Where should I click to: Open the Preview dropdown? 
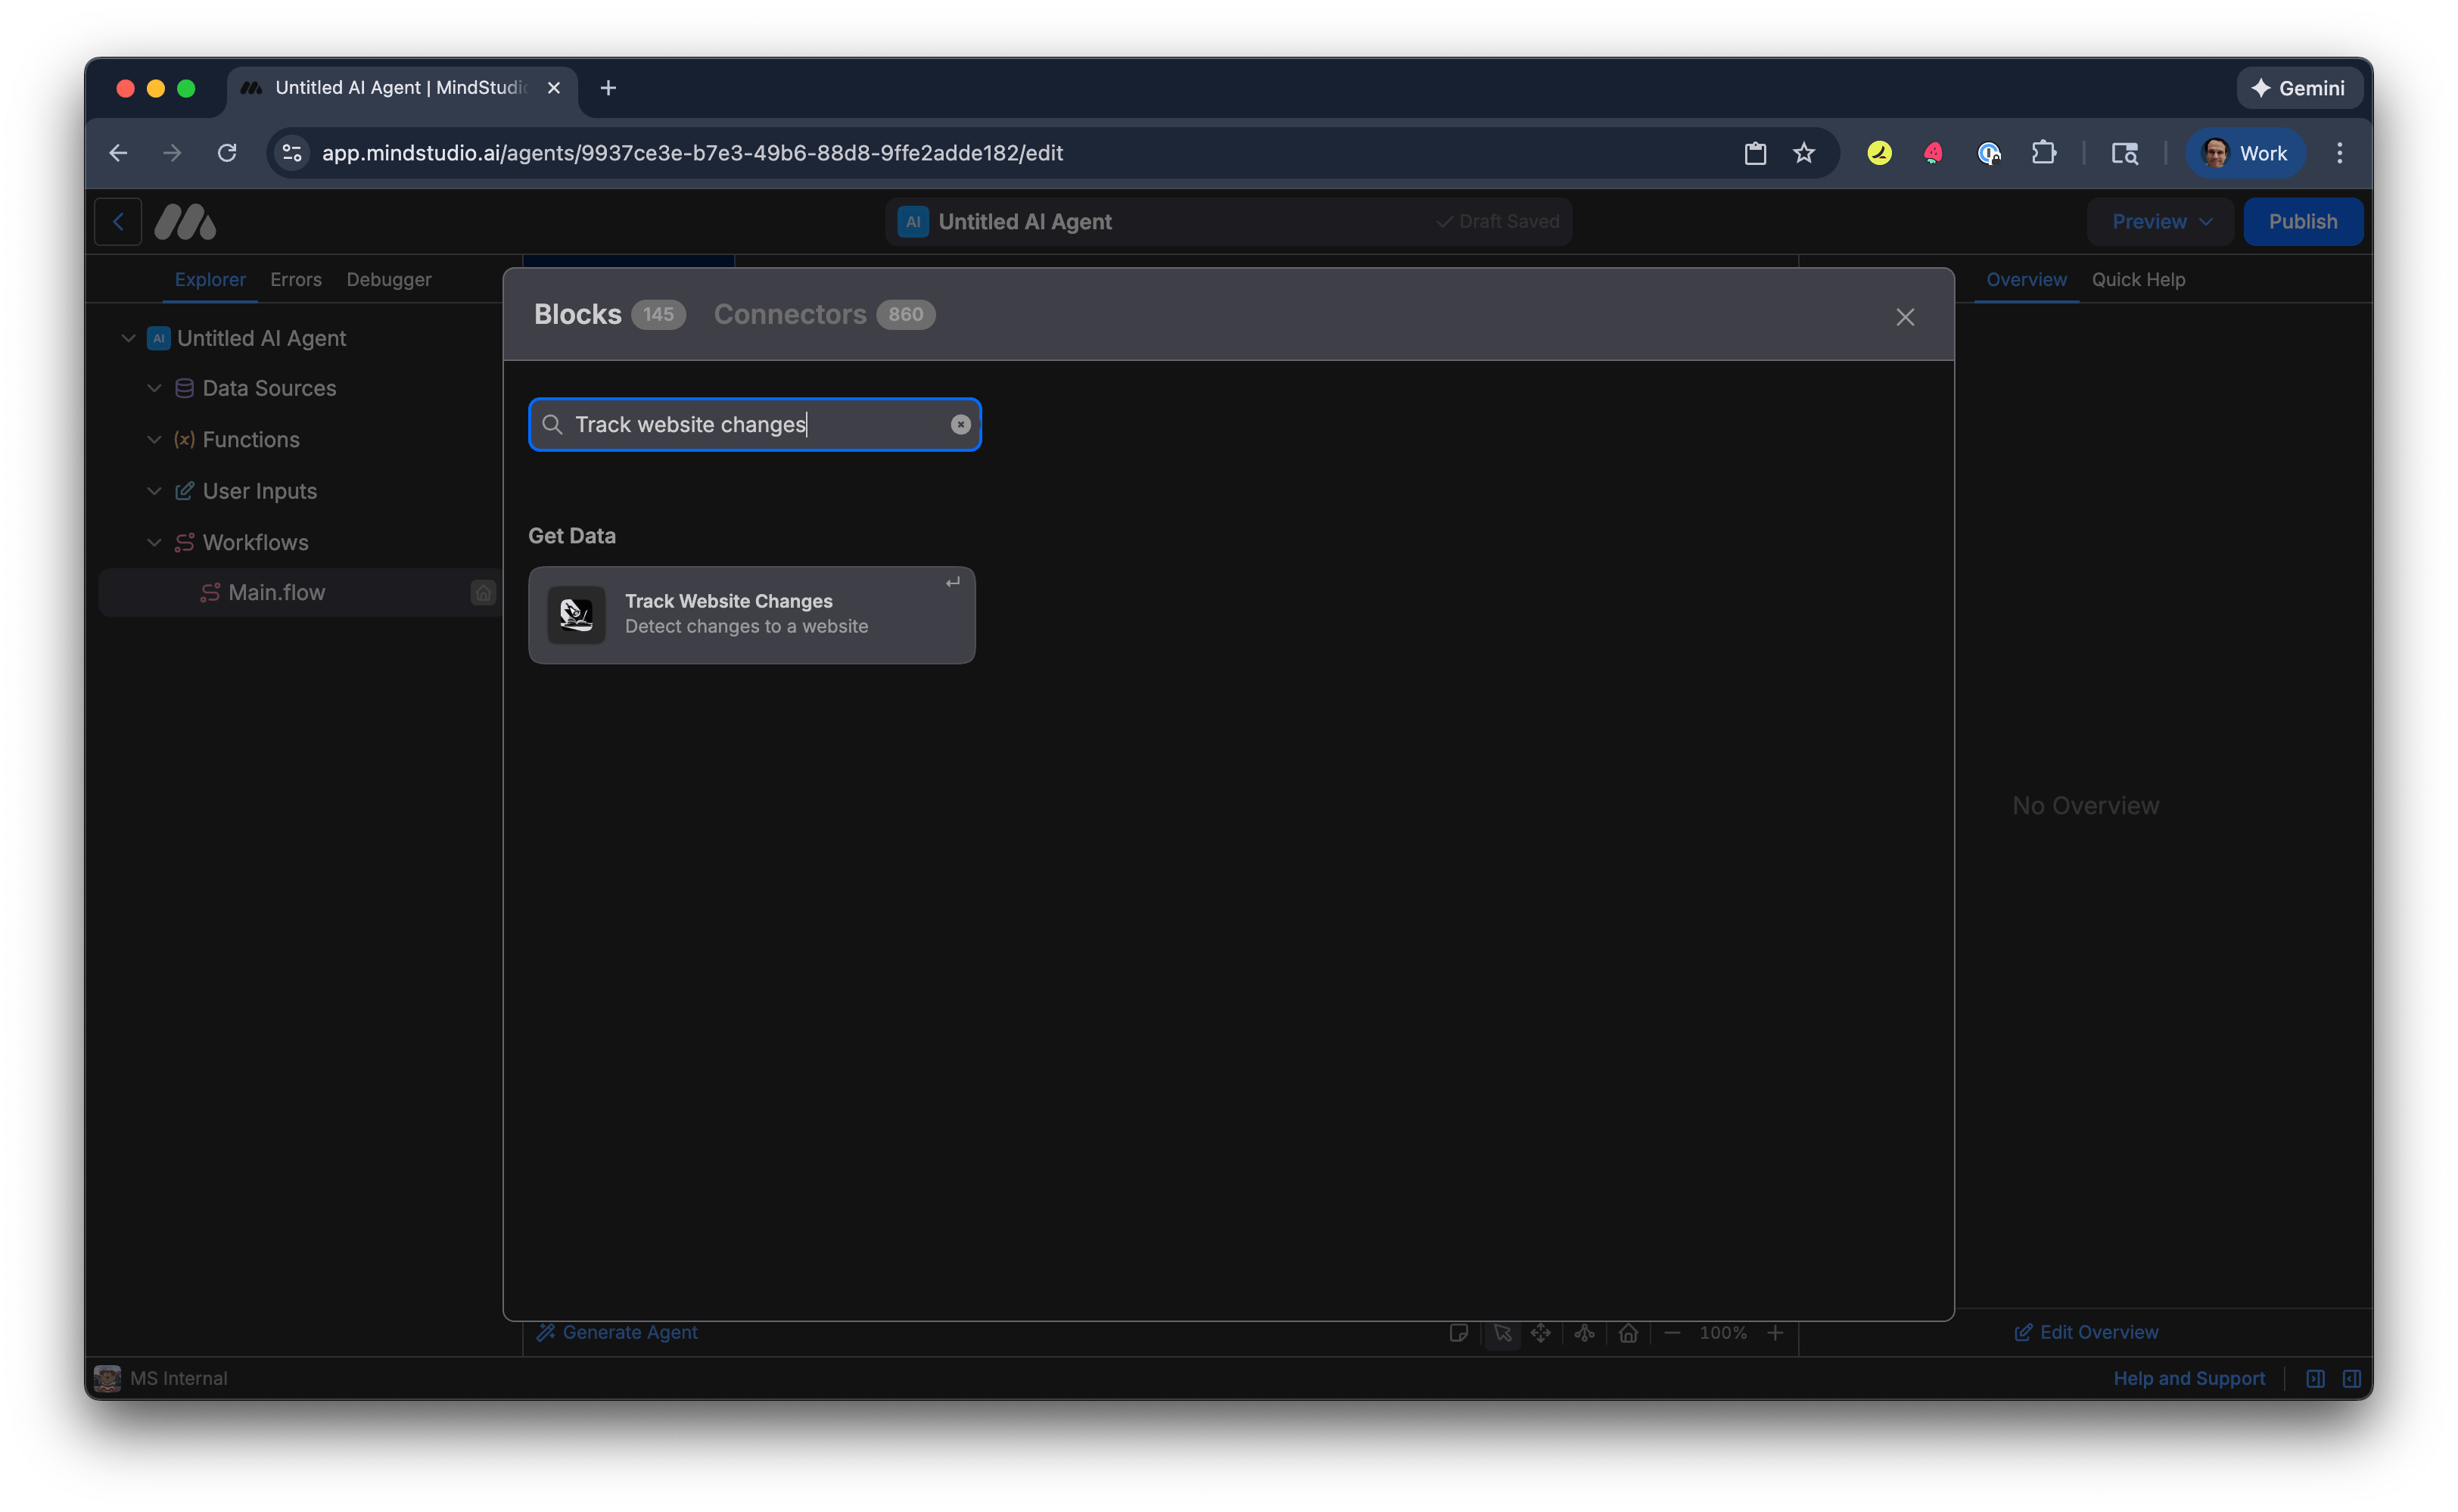coord(2159,221)
